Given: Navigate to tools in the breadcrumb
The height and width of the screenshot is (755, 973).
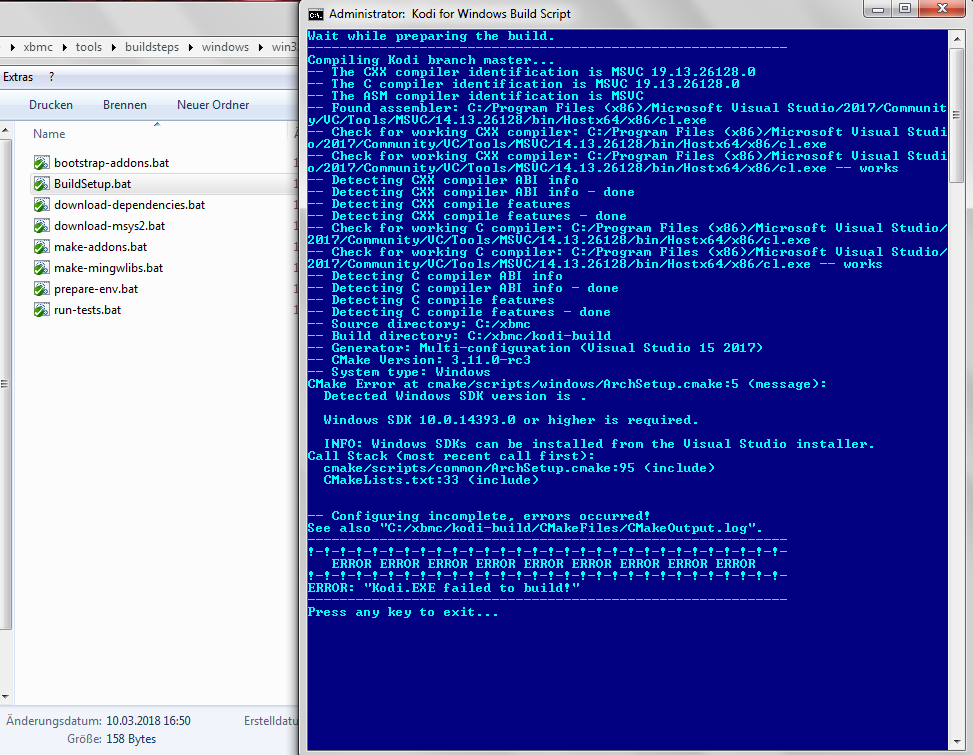Looking at the screenshot, I should click(89, 47).
